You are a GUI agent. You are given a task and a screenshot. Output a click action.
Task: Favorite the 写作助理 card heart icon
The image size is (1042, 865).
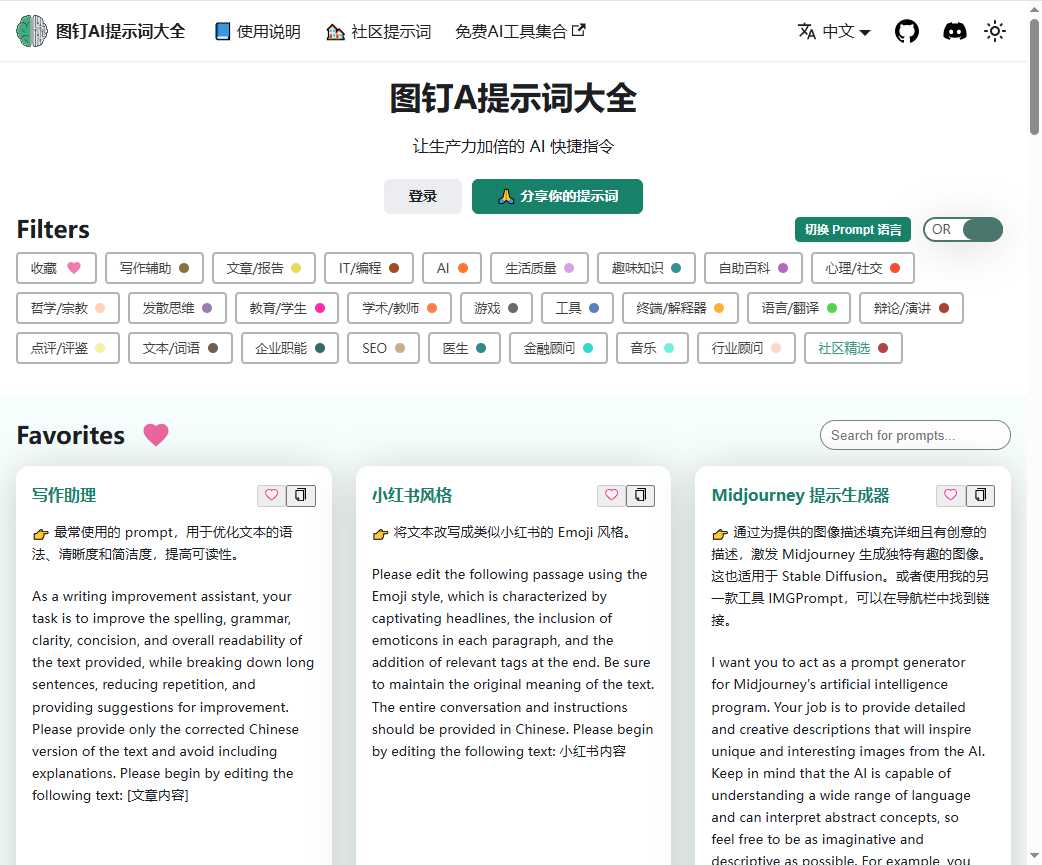click(x=271, y=495)
